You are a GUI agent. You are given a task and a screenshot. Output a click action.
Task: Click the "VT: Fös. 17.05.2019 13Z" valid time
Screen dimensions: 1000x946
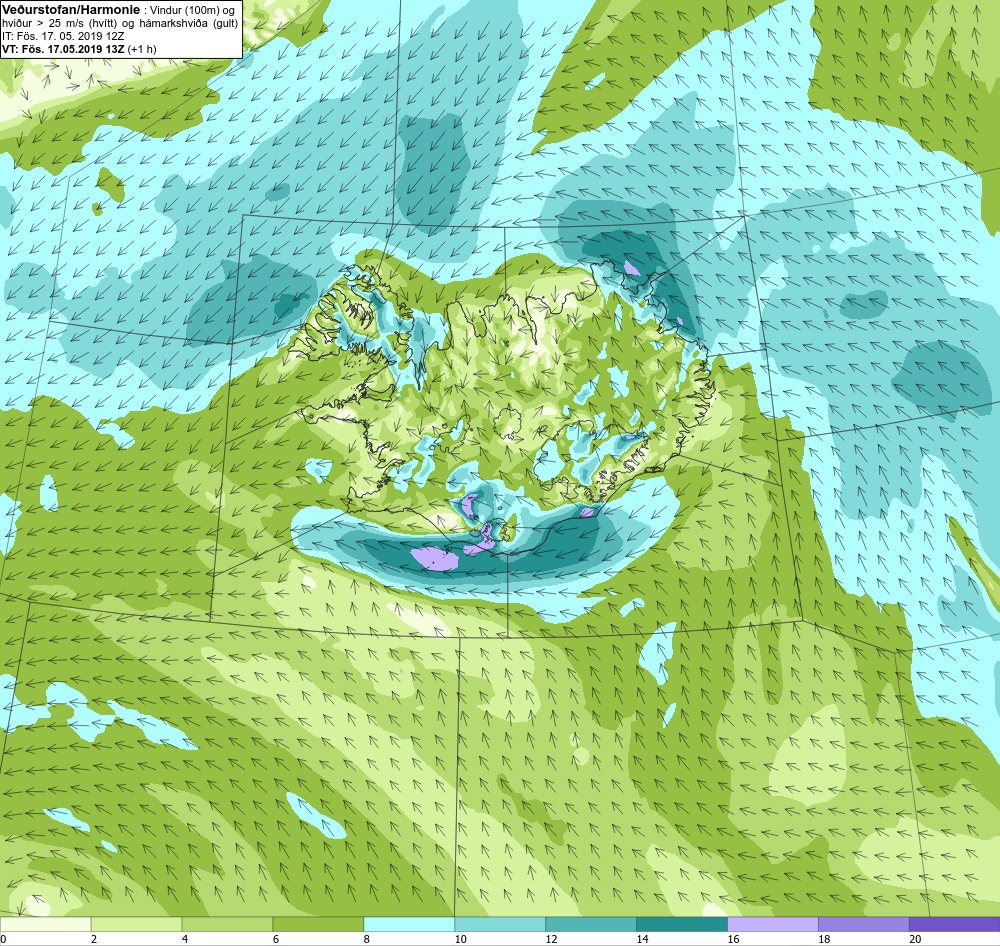click(x=63, y=48)
